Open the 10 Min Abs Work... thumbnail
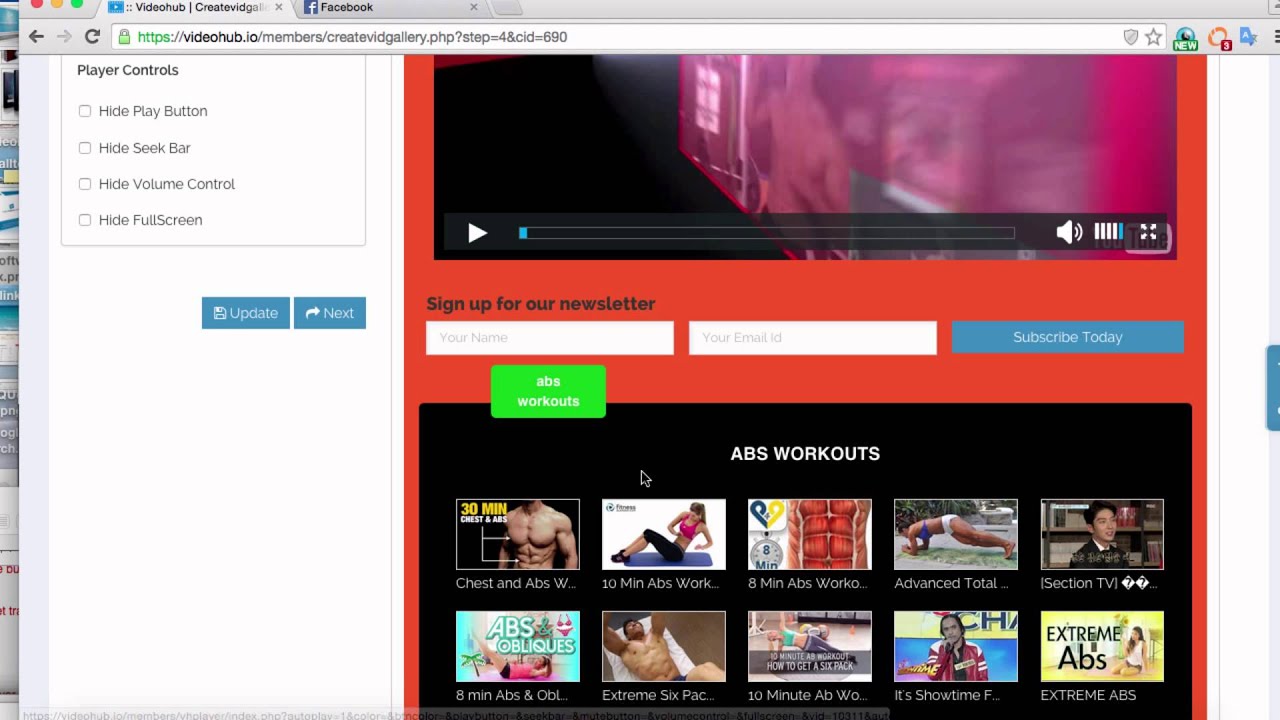Screen dimensions: 1280x720 pyautogui.click(x=663, y=534)
